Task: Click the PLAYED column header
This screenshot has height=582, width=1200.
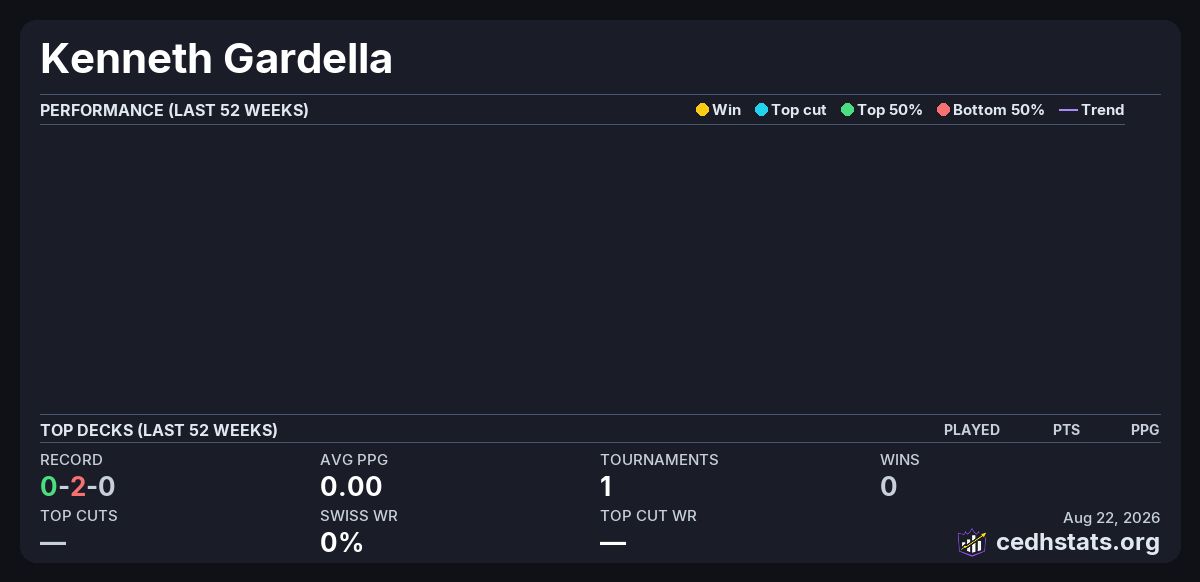Action: (x=972, y=430)
